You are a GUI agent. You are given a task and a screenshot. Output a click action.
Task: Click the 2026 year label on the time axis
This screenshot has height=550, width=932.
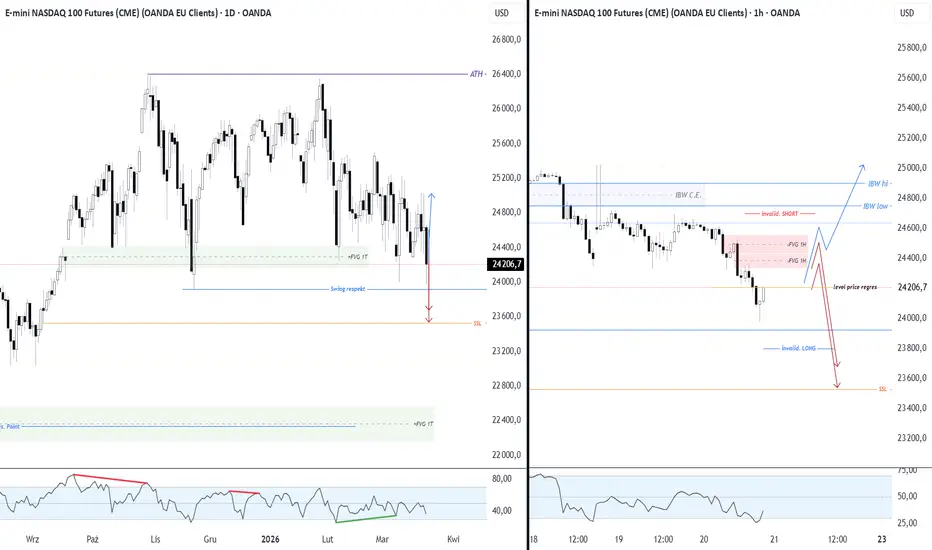click(x=270, y=539)
